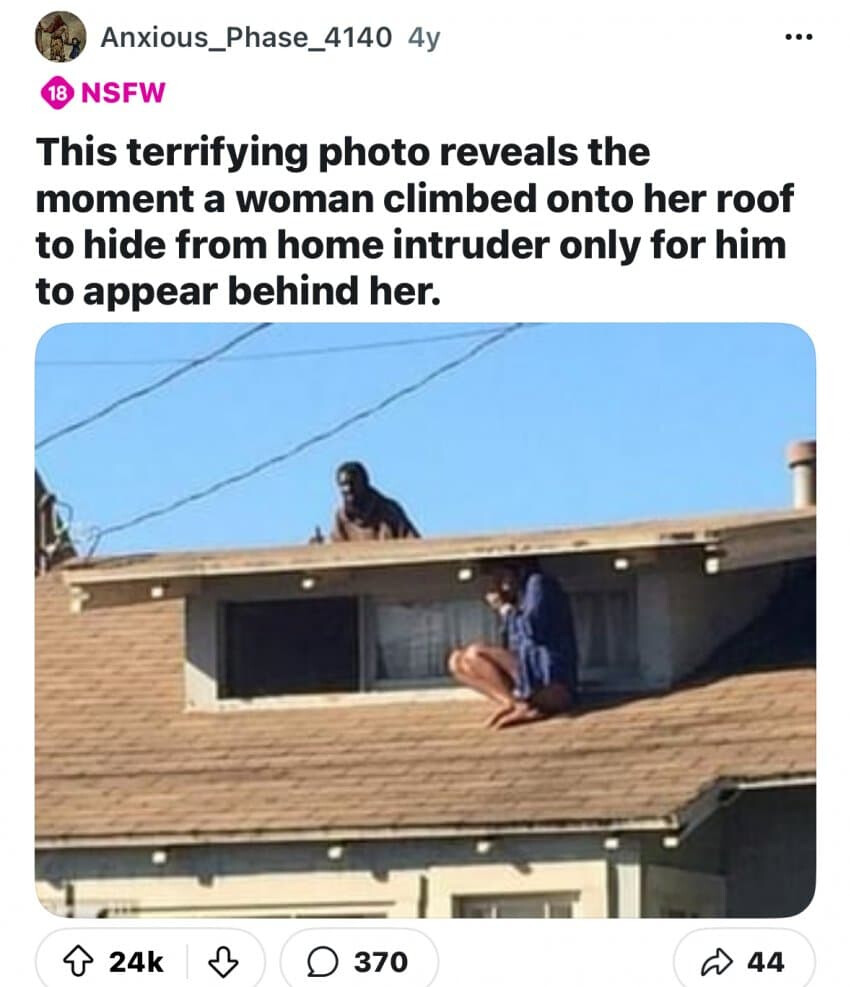Open the poster's profile avatar
Screen dimensions: 850x987
60,37
